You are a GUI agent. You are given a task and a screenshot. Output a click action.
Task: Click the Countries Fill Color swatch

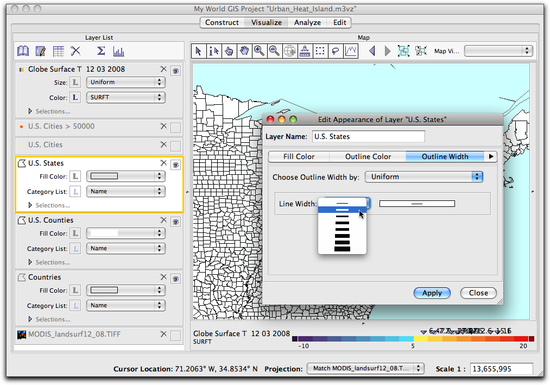[x=104, y=290]
